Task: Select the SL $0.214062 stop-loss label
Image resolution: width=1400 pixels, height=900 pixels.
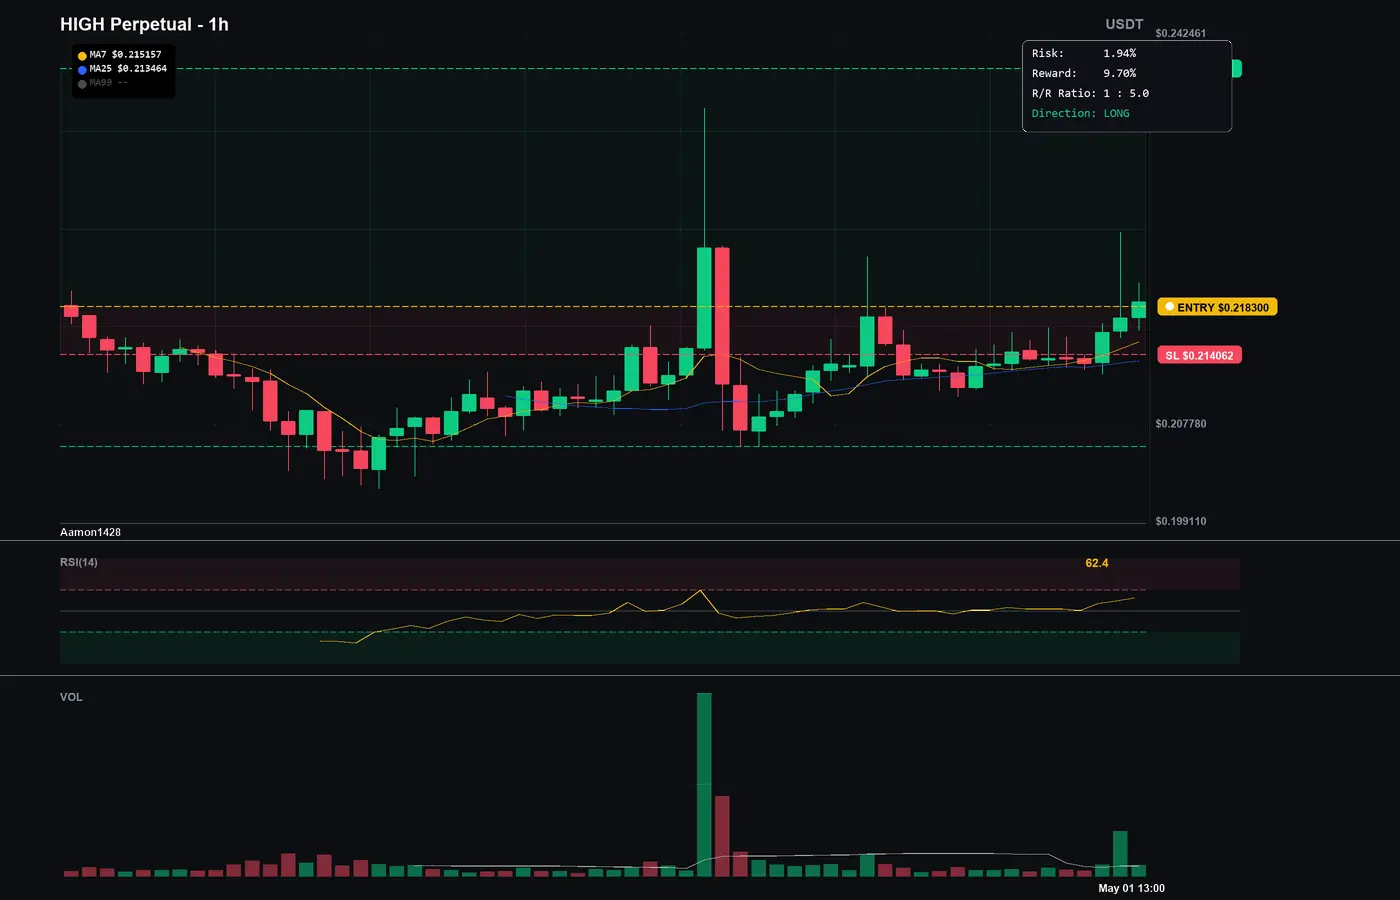Action: [x=1199, y=355]
